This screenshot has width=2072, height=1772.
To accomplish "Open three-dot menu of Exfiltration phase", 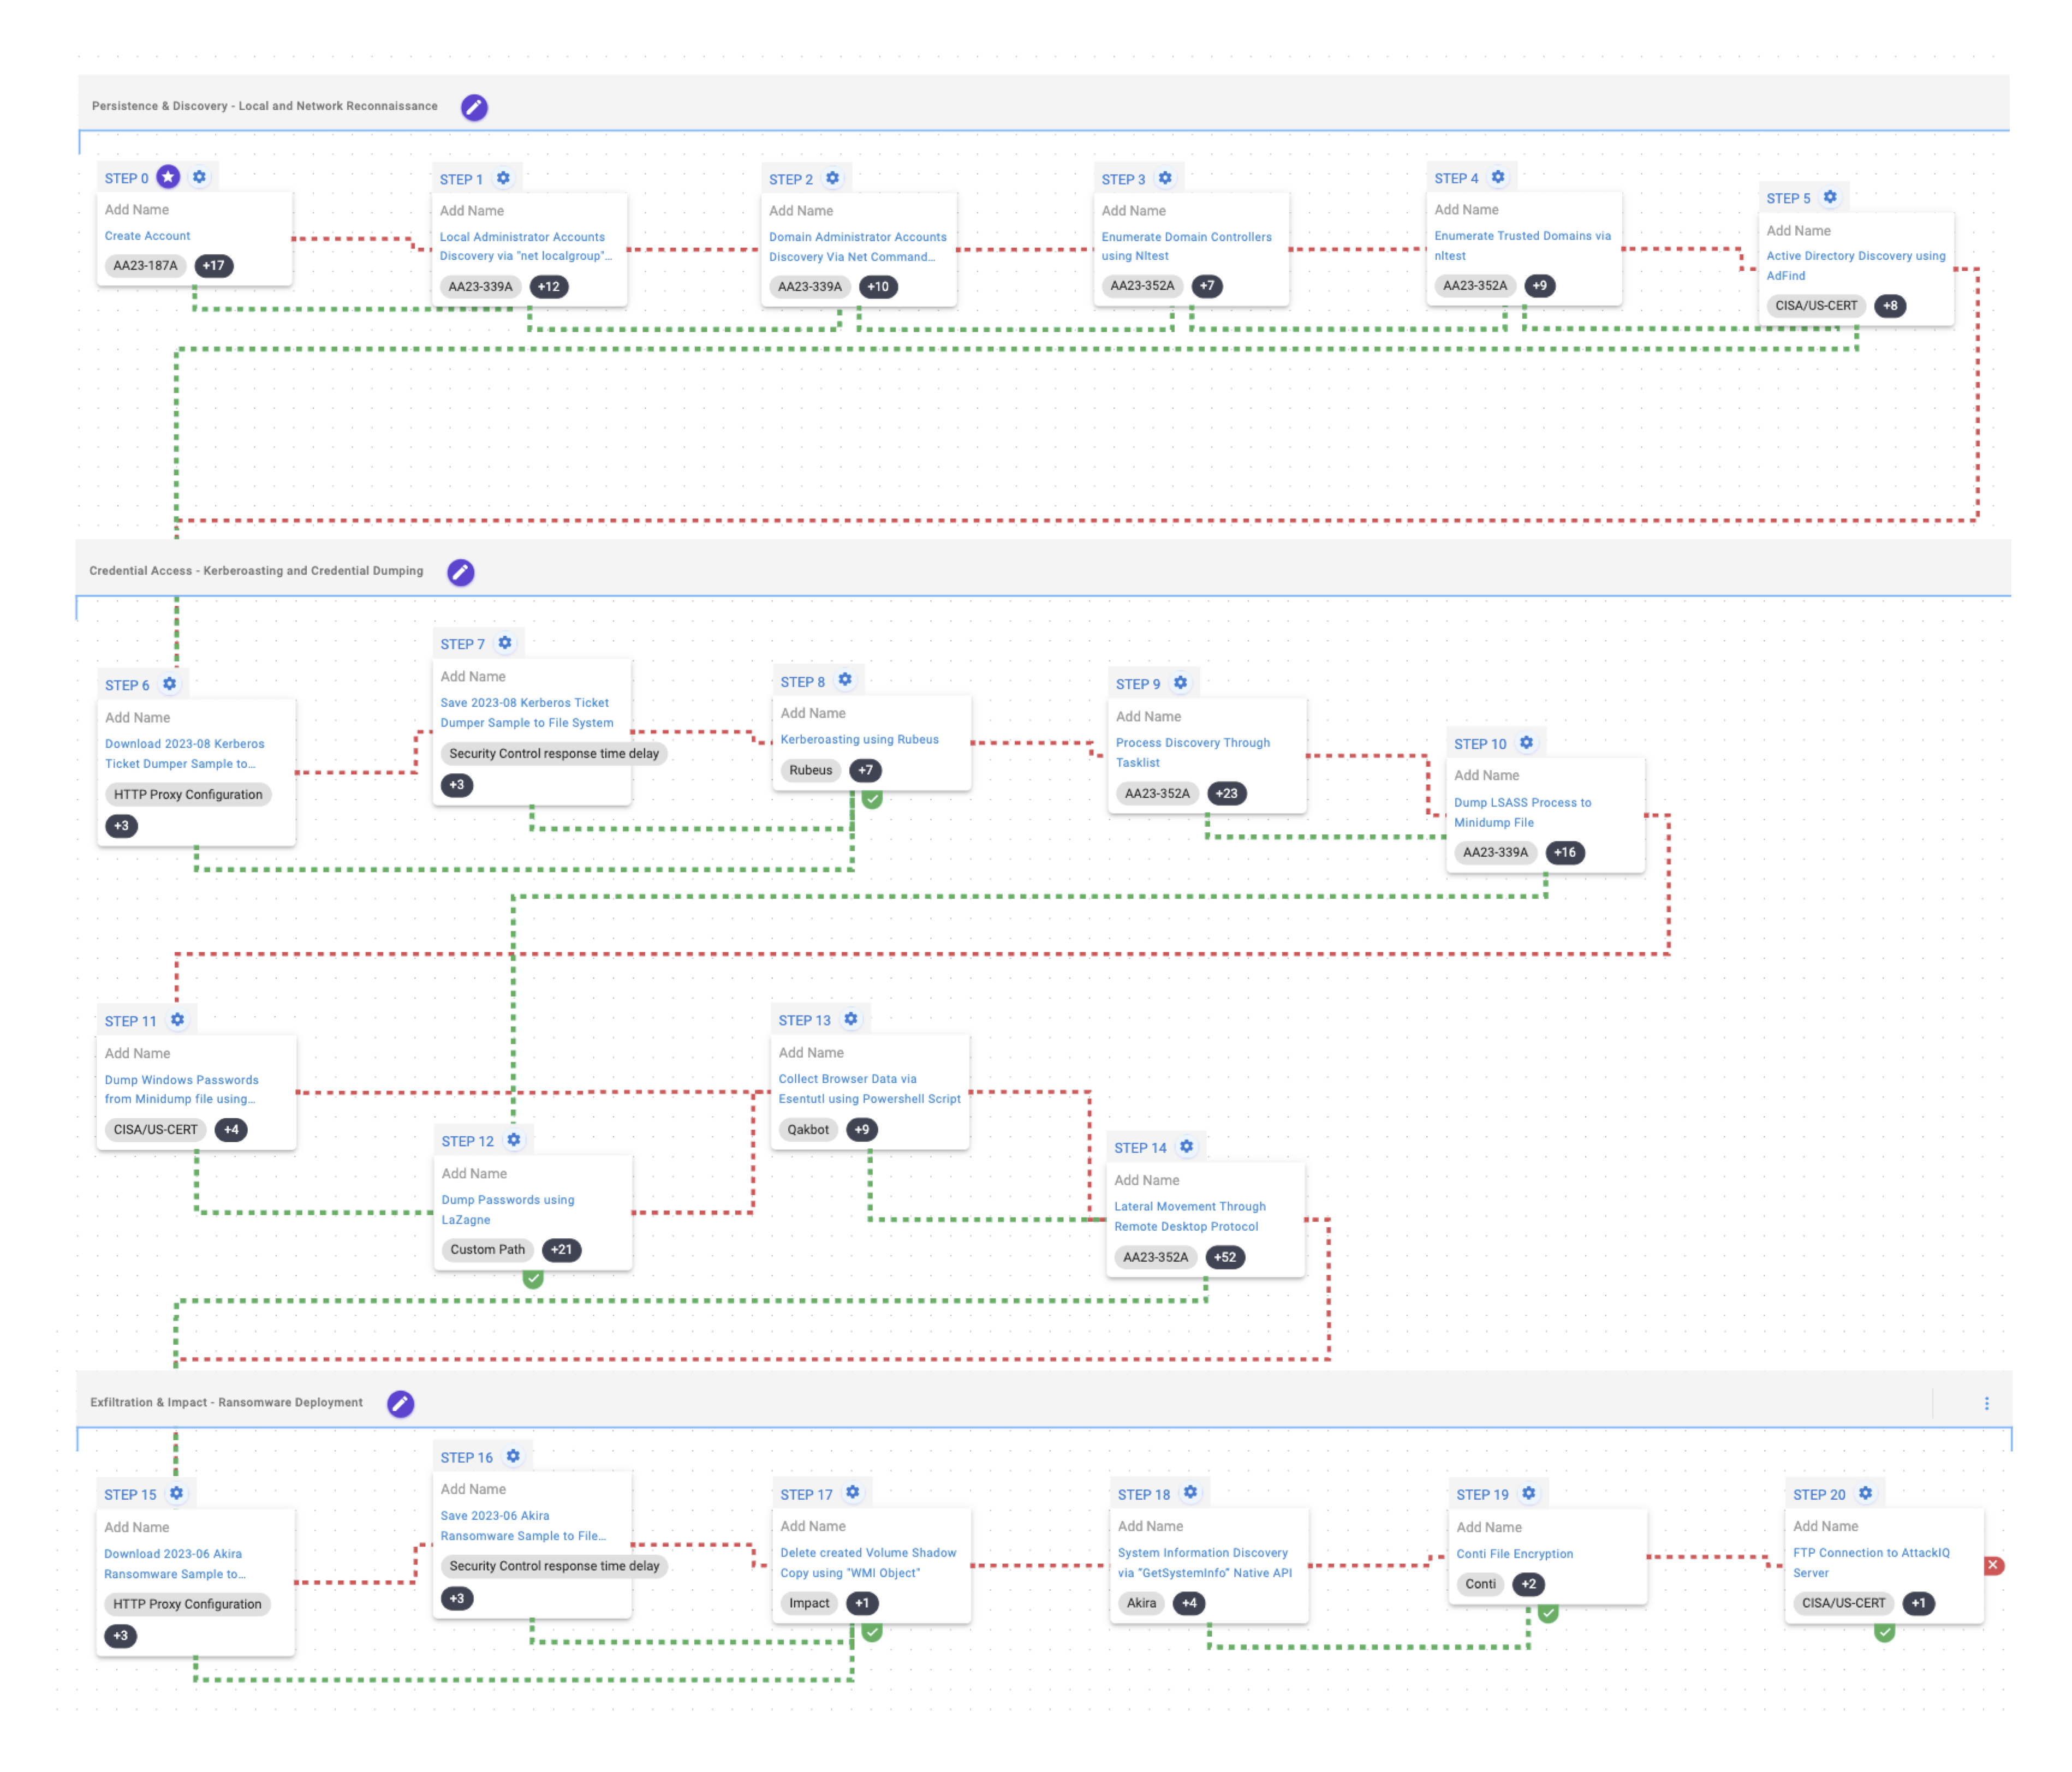I will pos(1986,1403).
